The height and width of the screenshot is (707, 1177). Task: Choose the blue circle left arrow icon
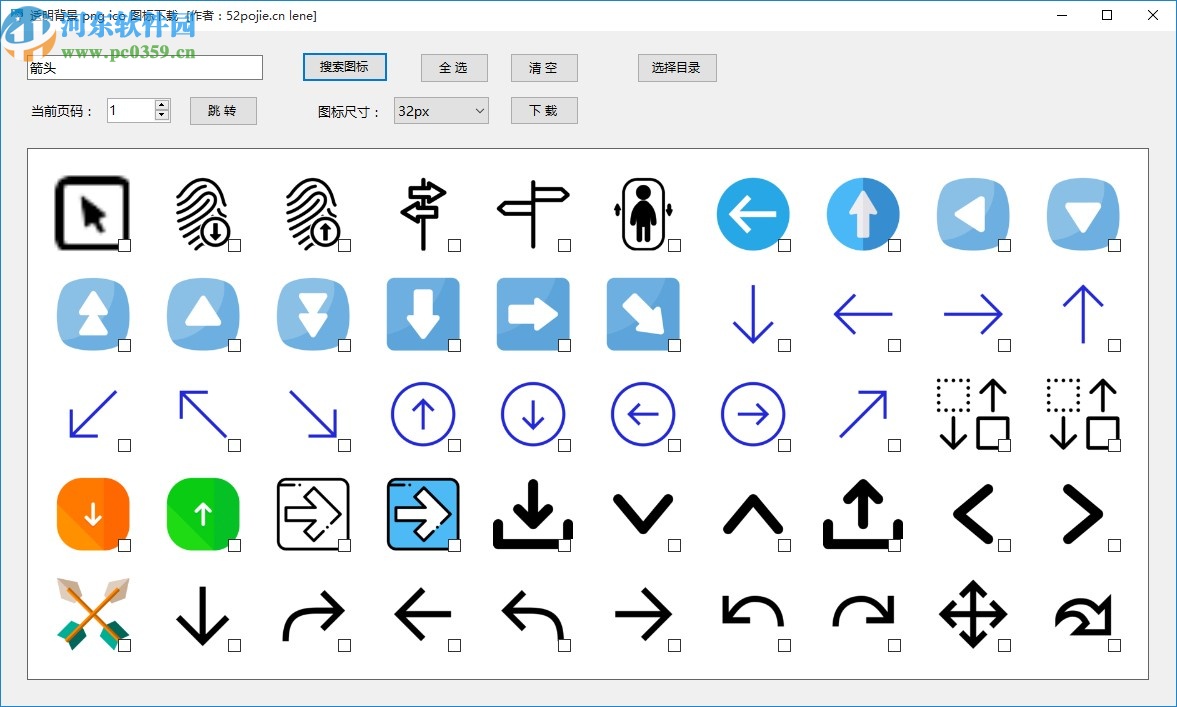coord(753,213)
